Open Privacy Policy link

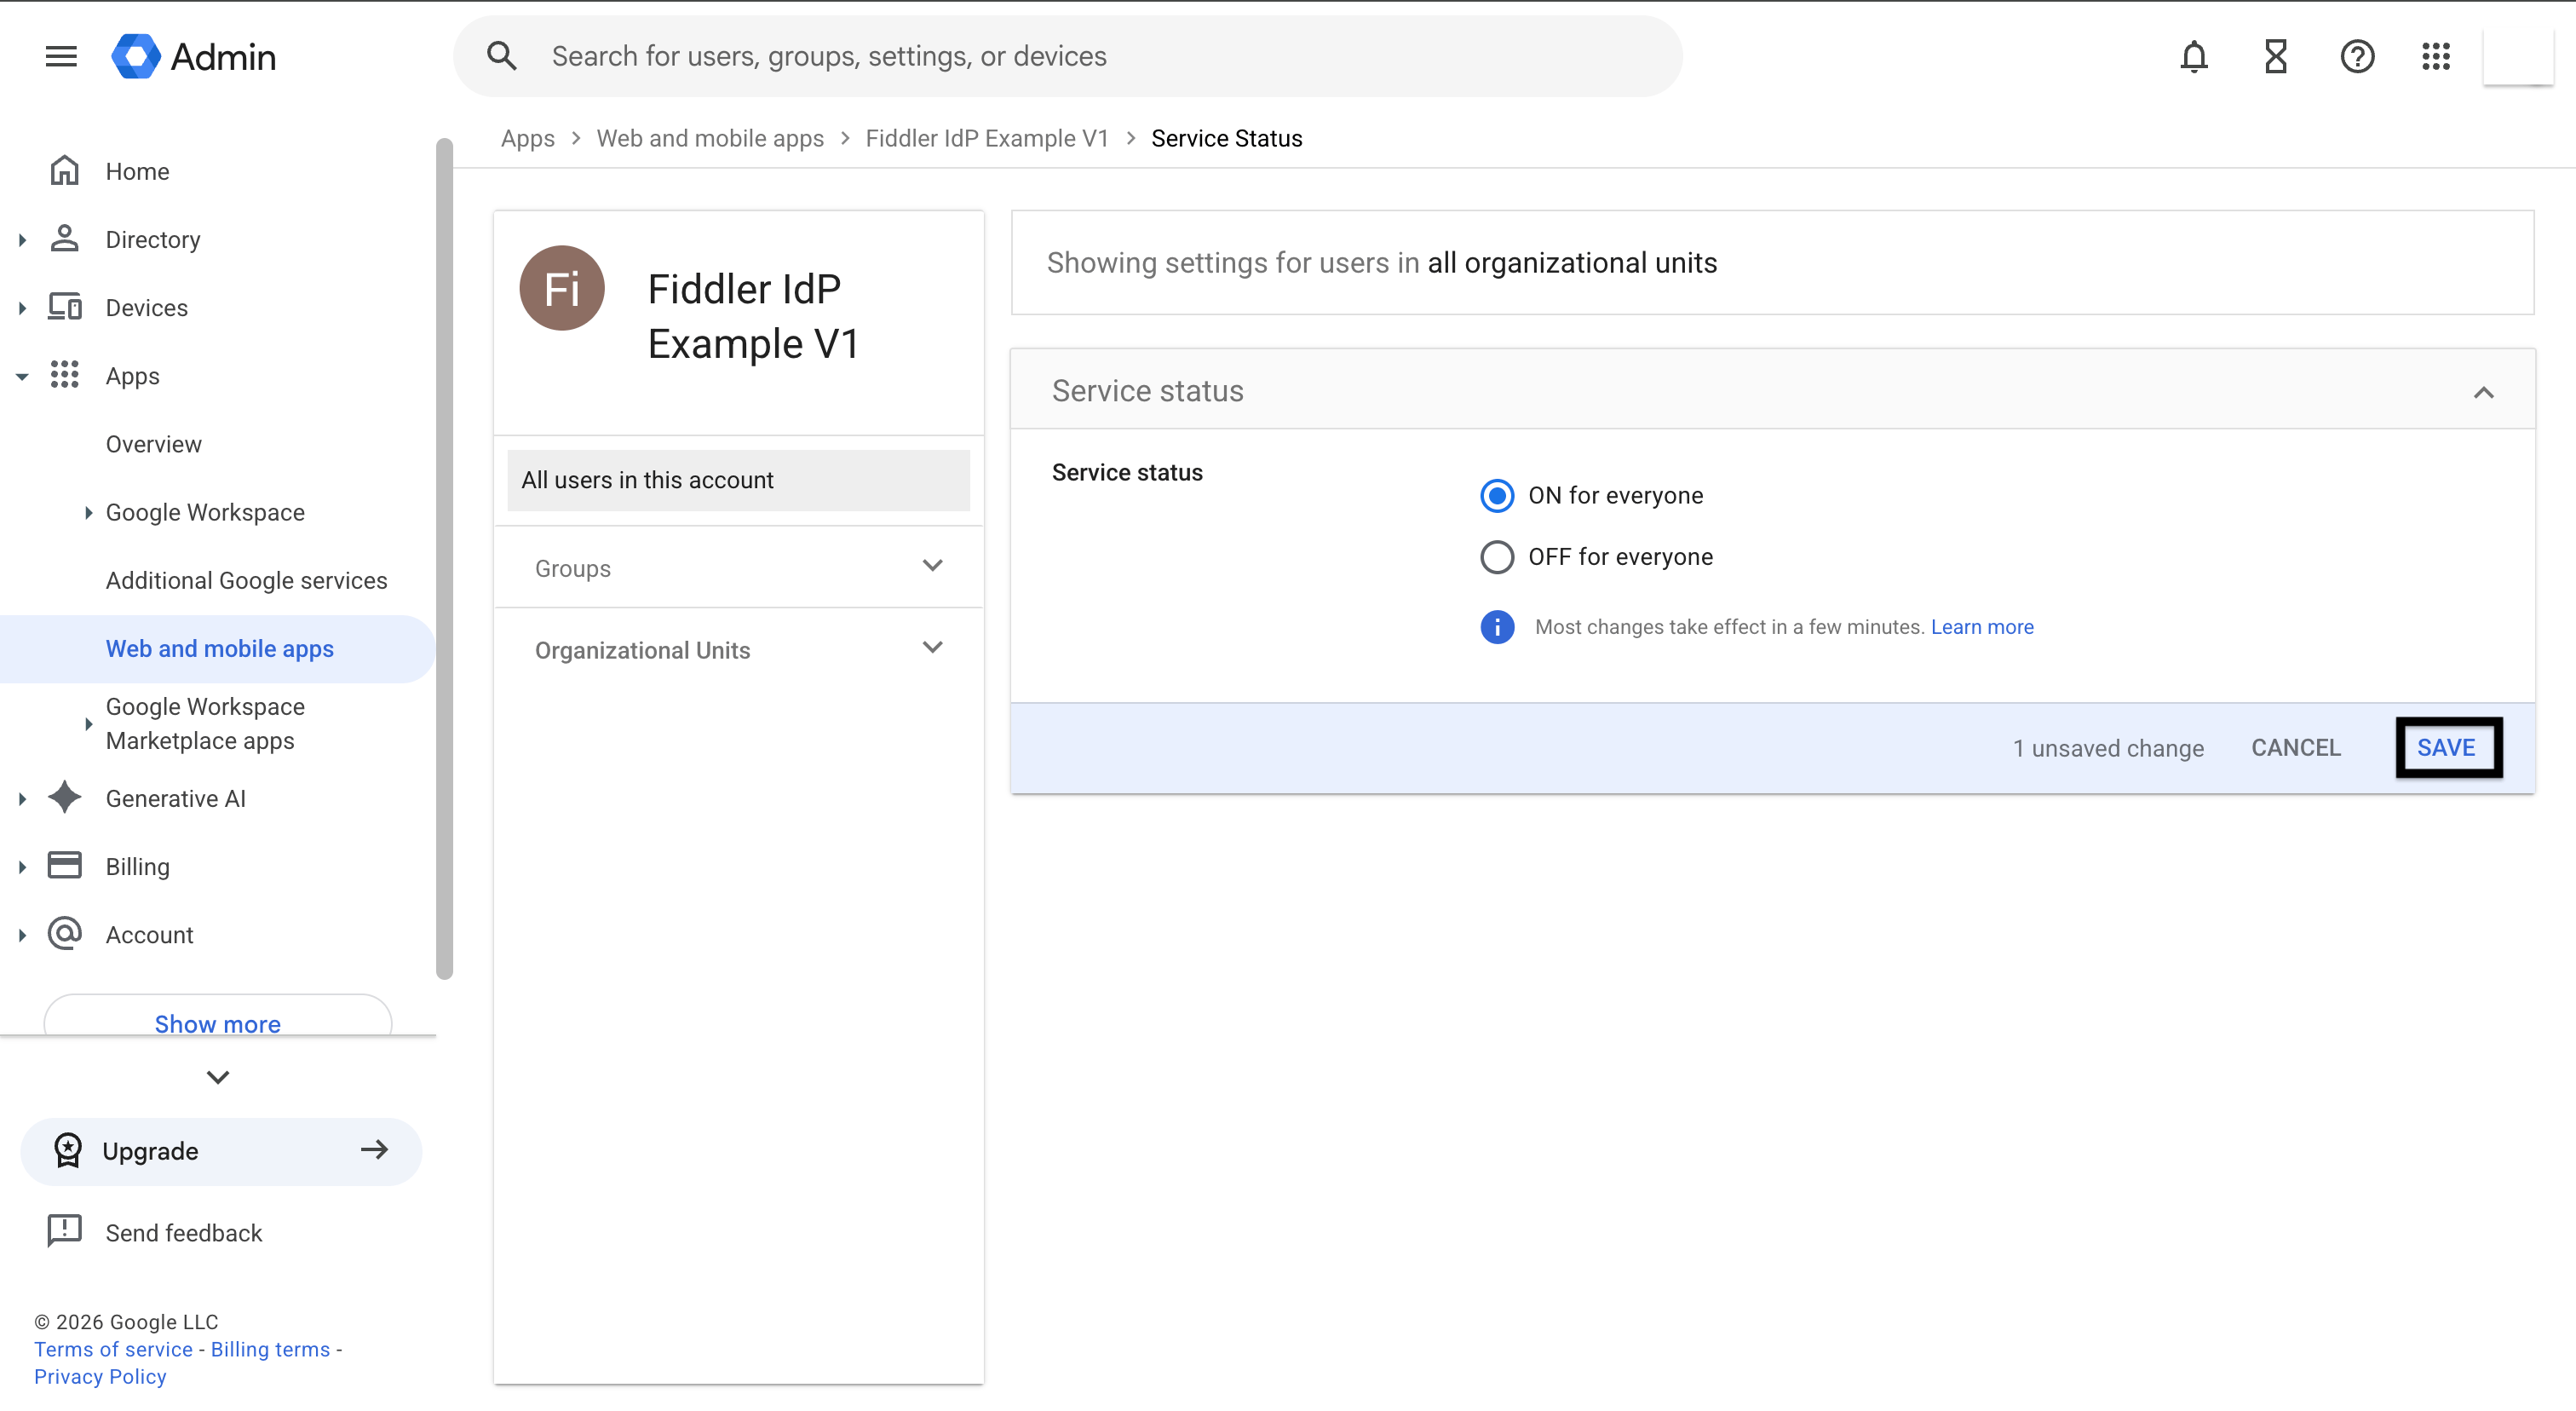point(100,1376)
